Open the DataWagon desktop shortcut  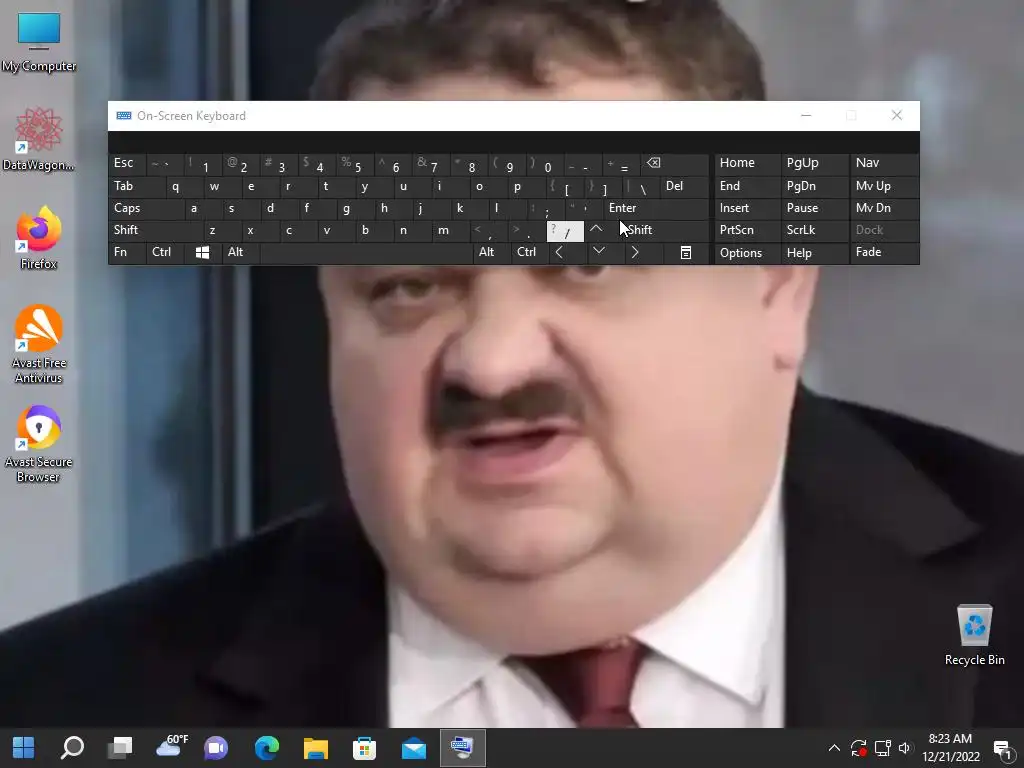[x=39, y=140]
